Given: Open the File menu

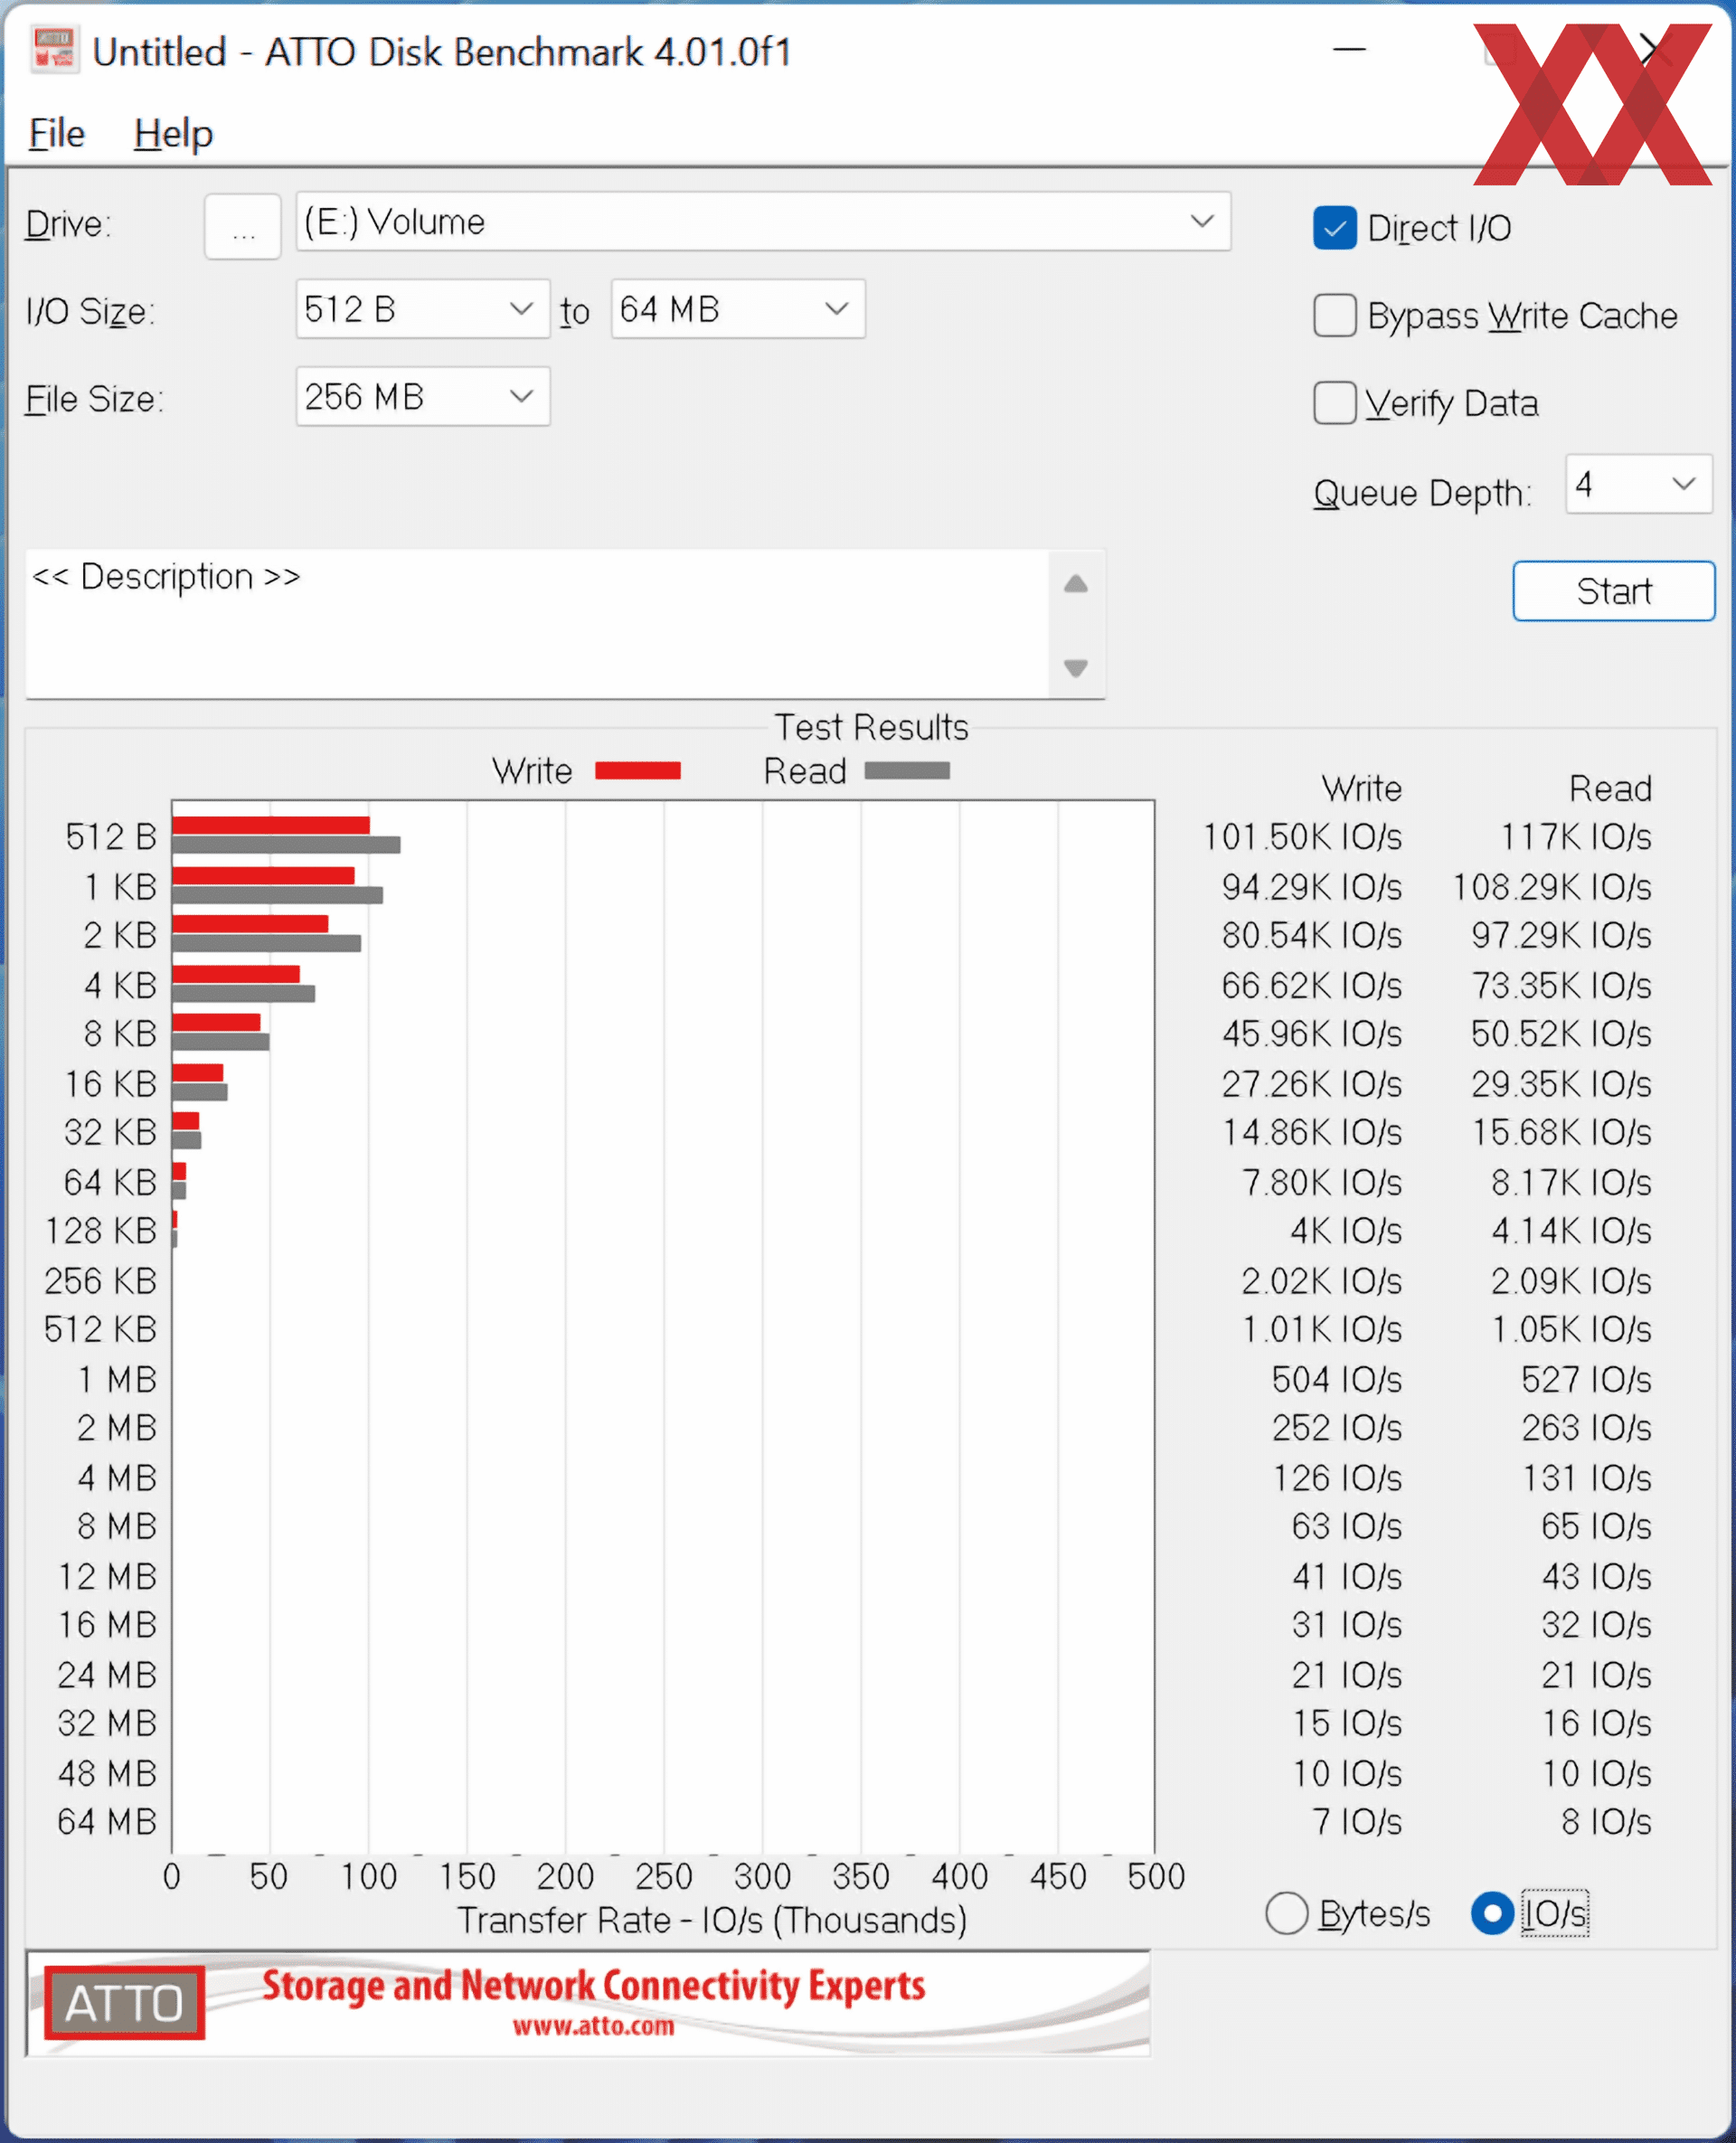Looking at the screenshot, I should click(x=56, y=134).
